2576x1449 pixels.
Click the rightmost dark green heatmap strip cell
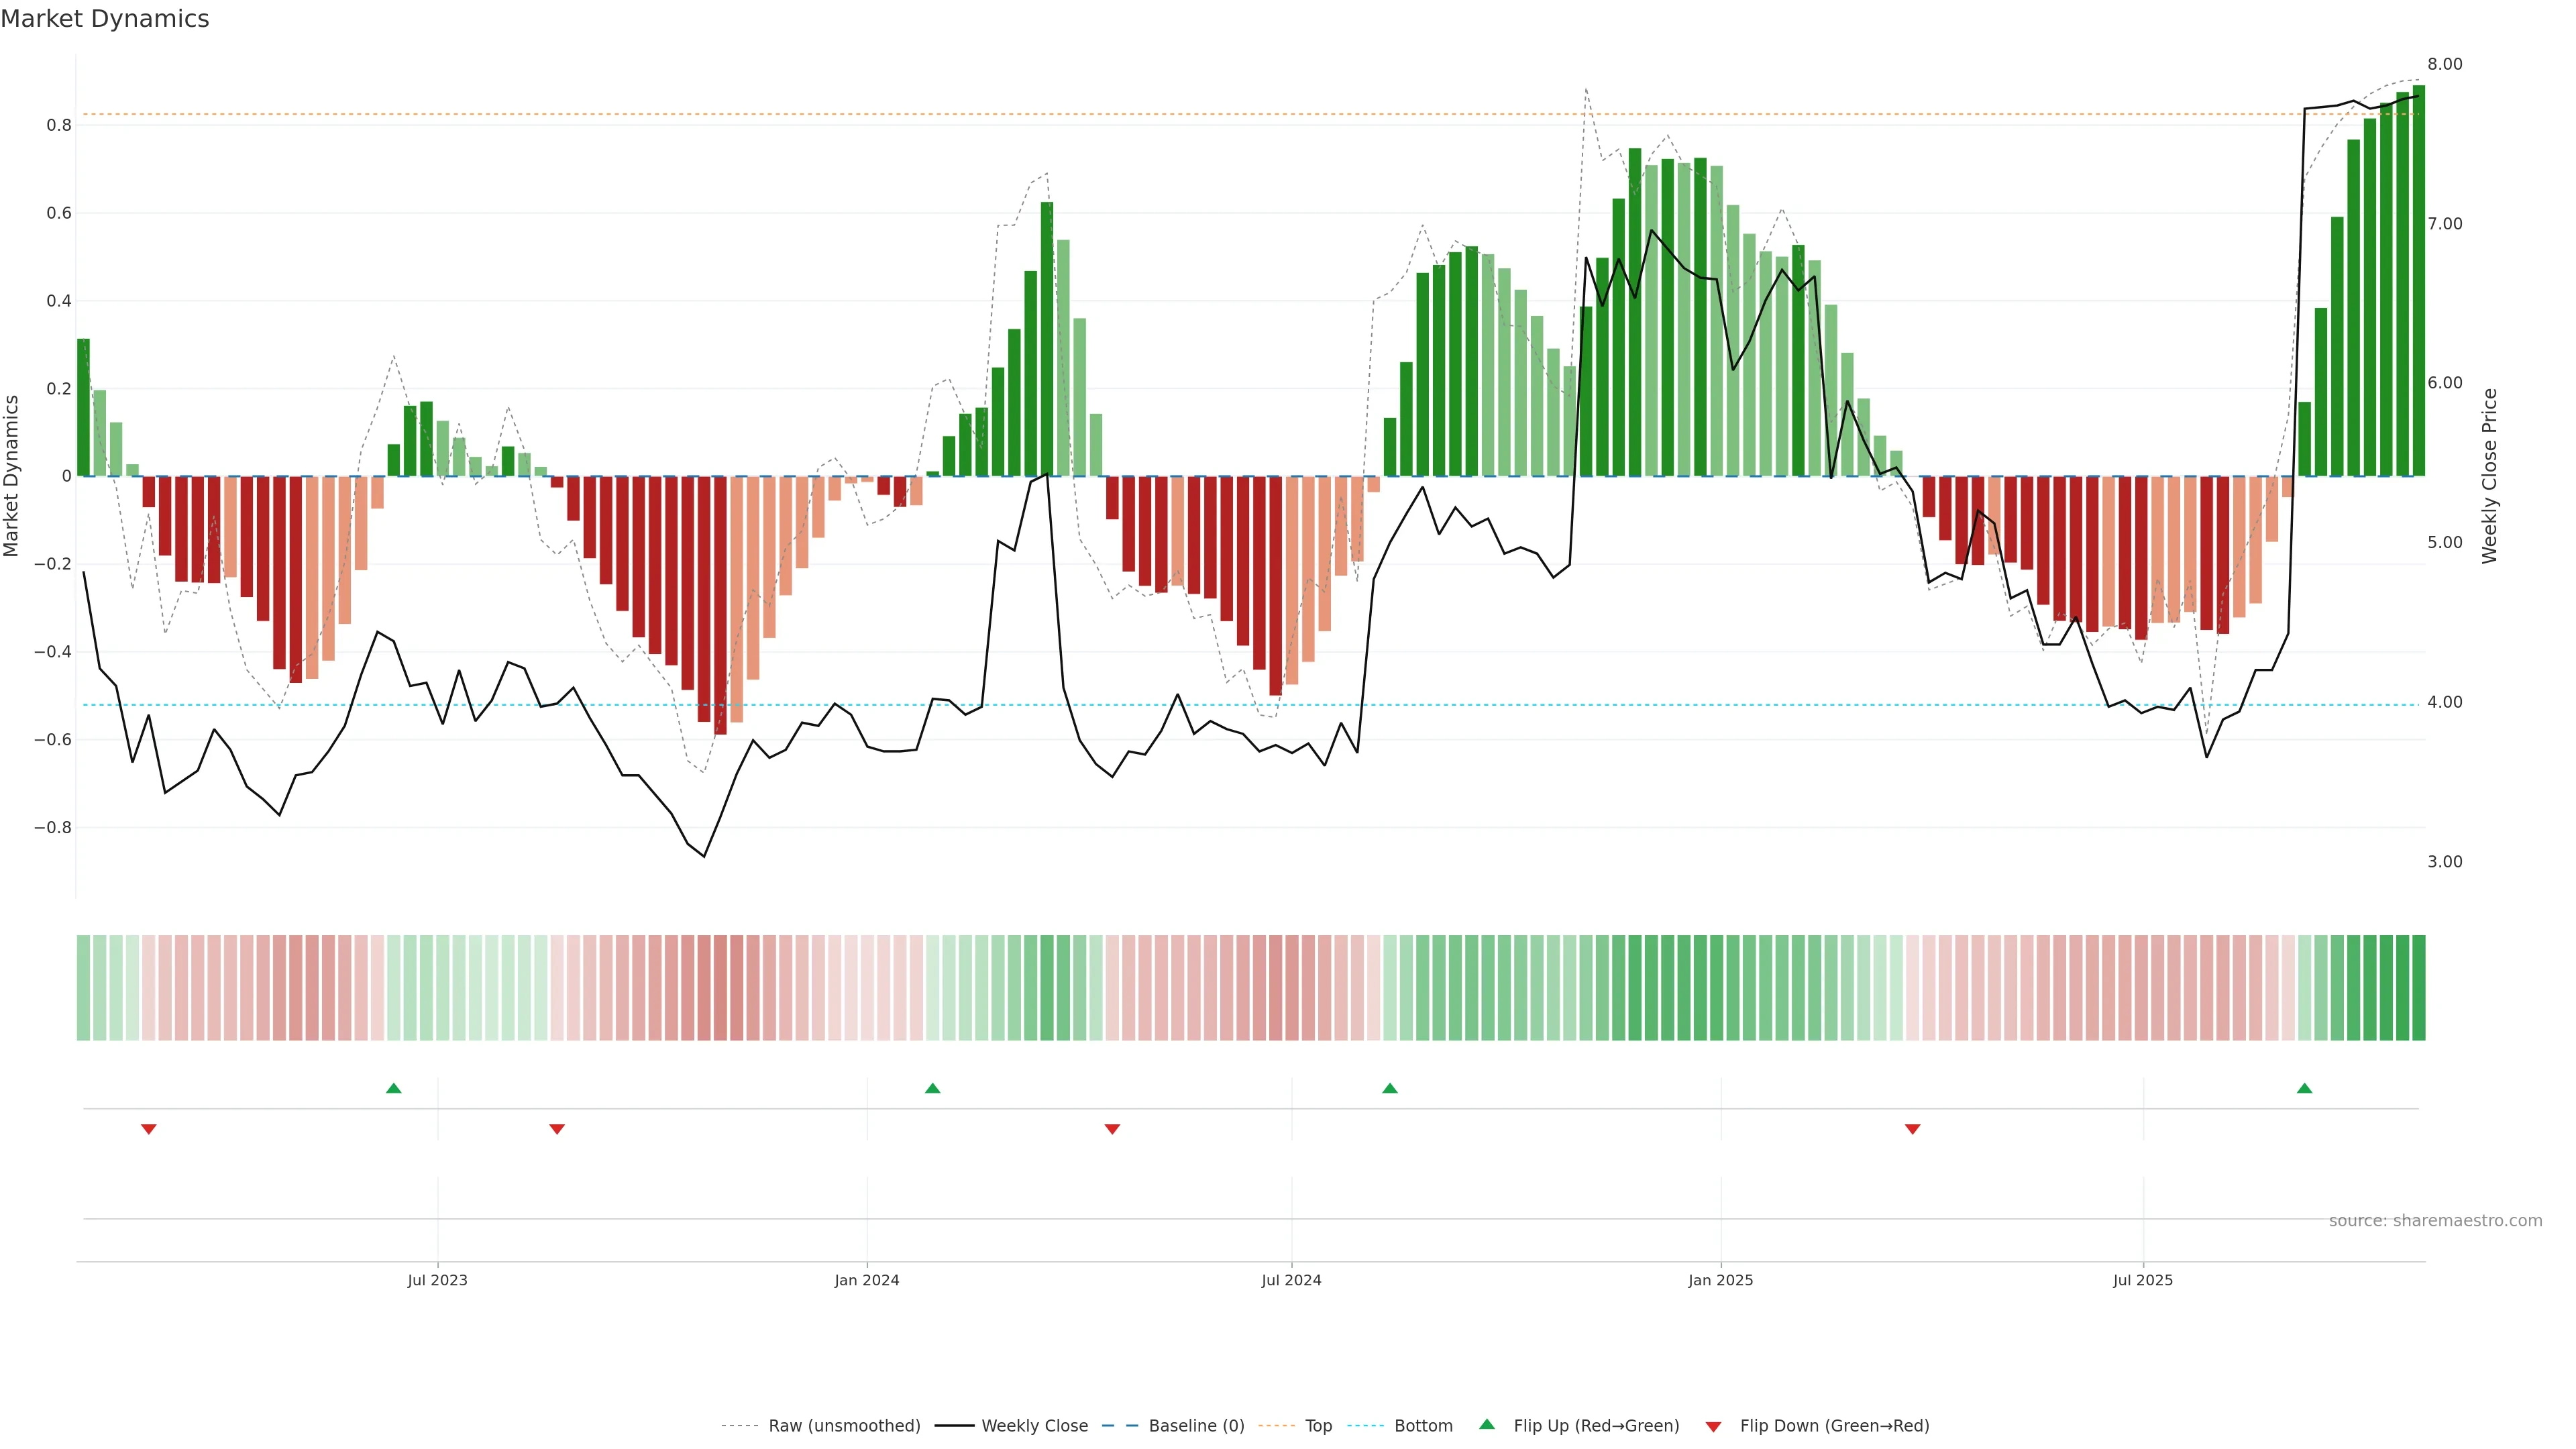[2418, 988]
